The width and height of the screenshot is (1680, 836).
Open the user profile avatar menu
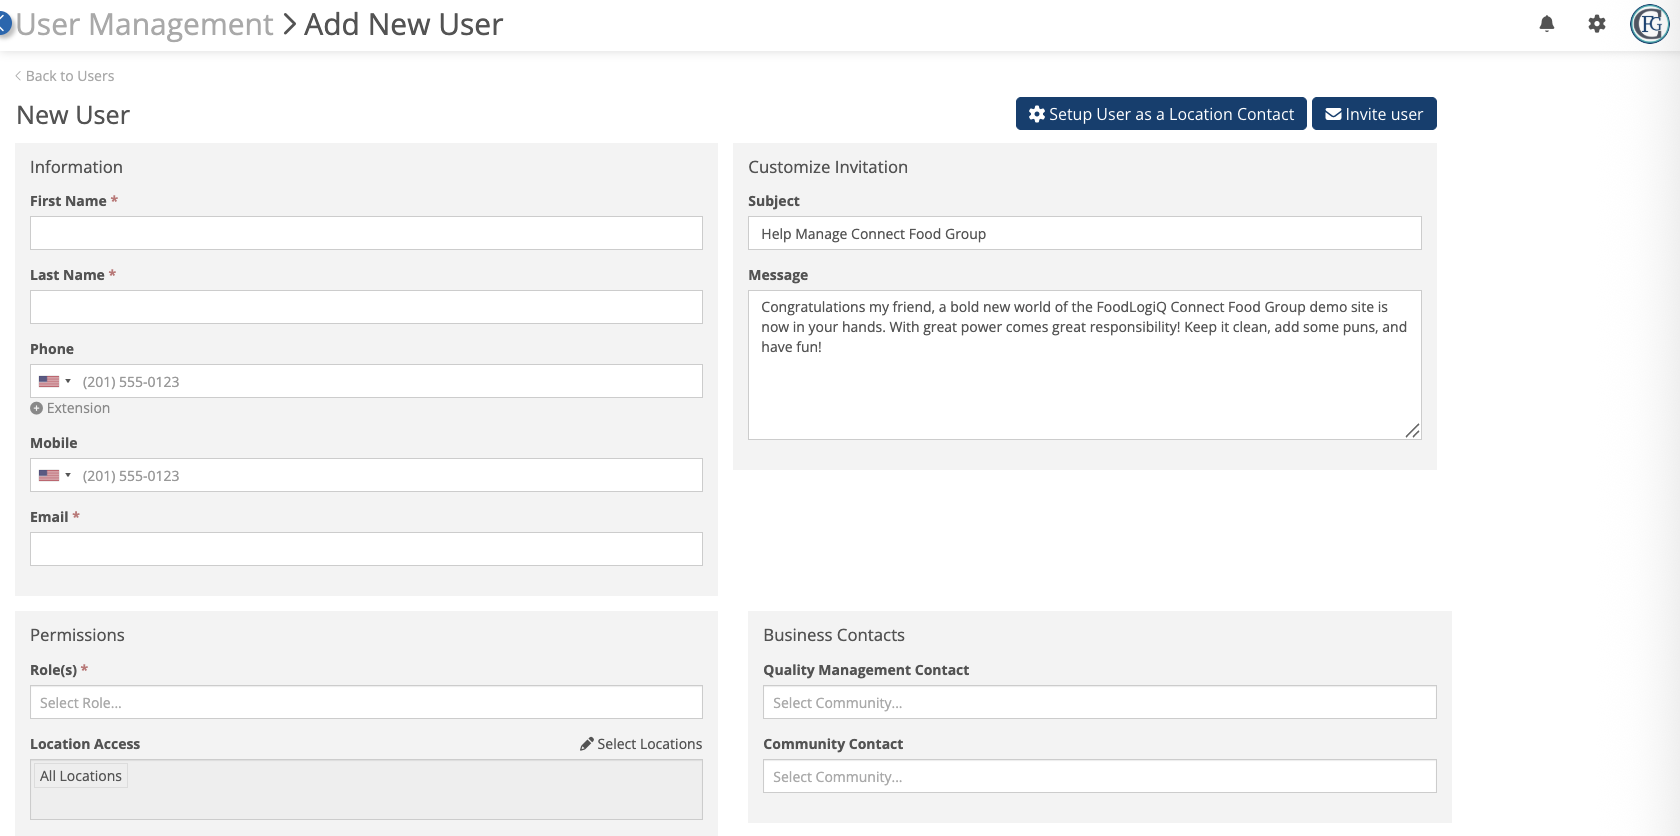(1649, 24)
